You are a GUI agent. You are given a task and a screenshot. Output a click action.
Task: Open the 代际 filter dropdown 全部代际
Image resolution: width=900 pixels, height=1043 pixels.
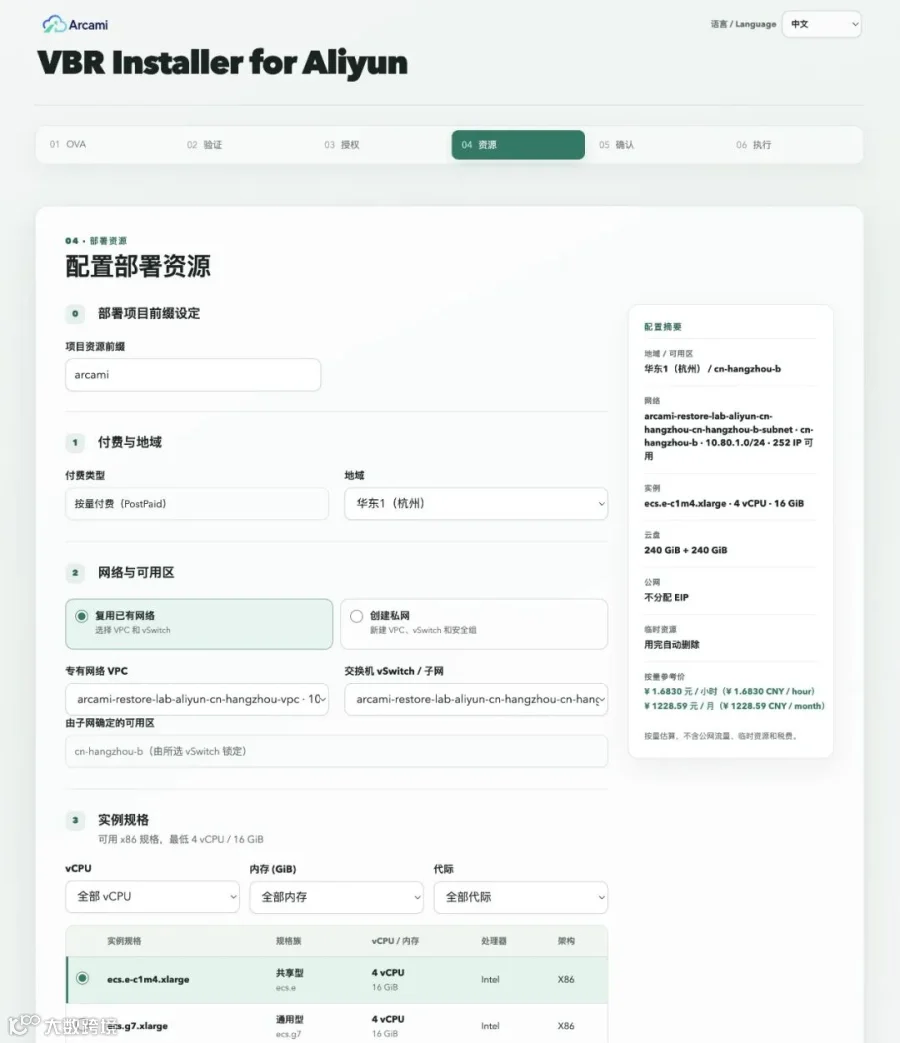pos(520,897)
